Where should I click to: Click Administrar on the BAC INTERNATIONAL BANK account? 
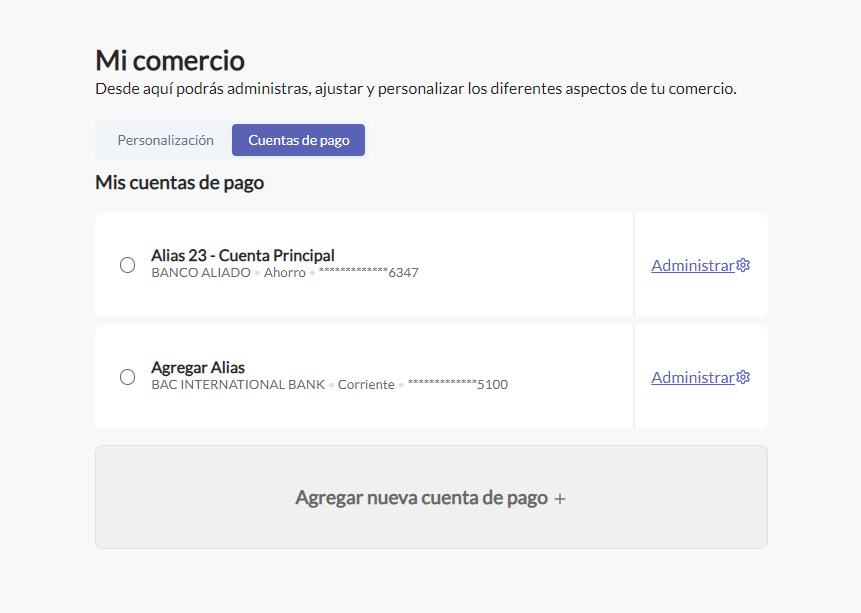point(692,377)
